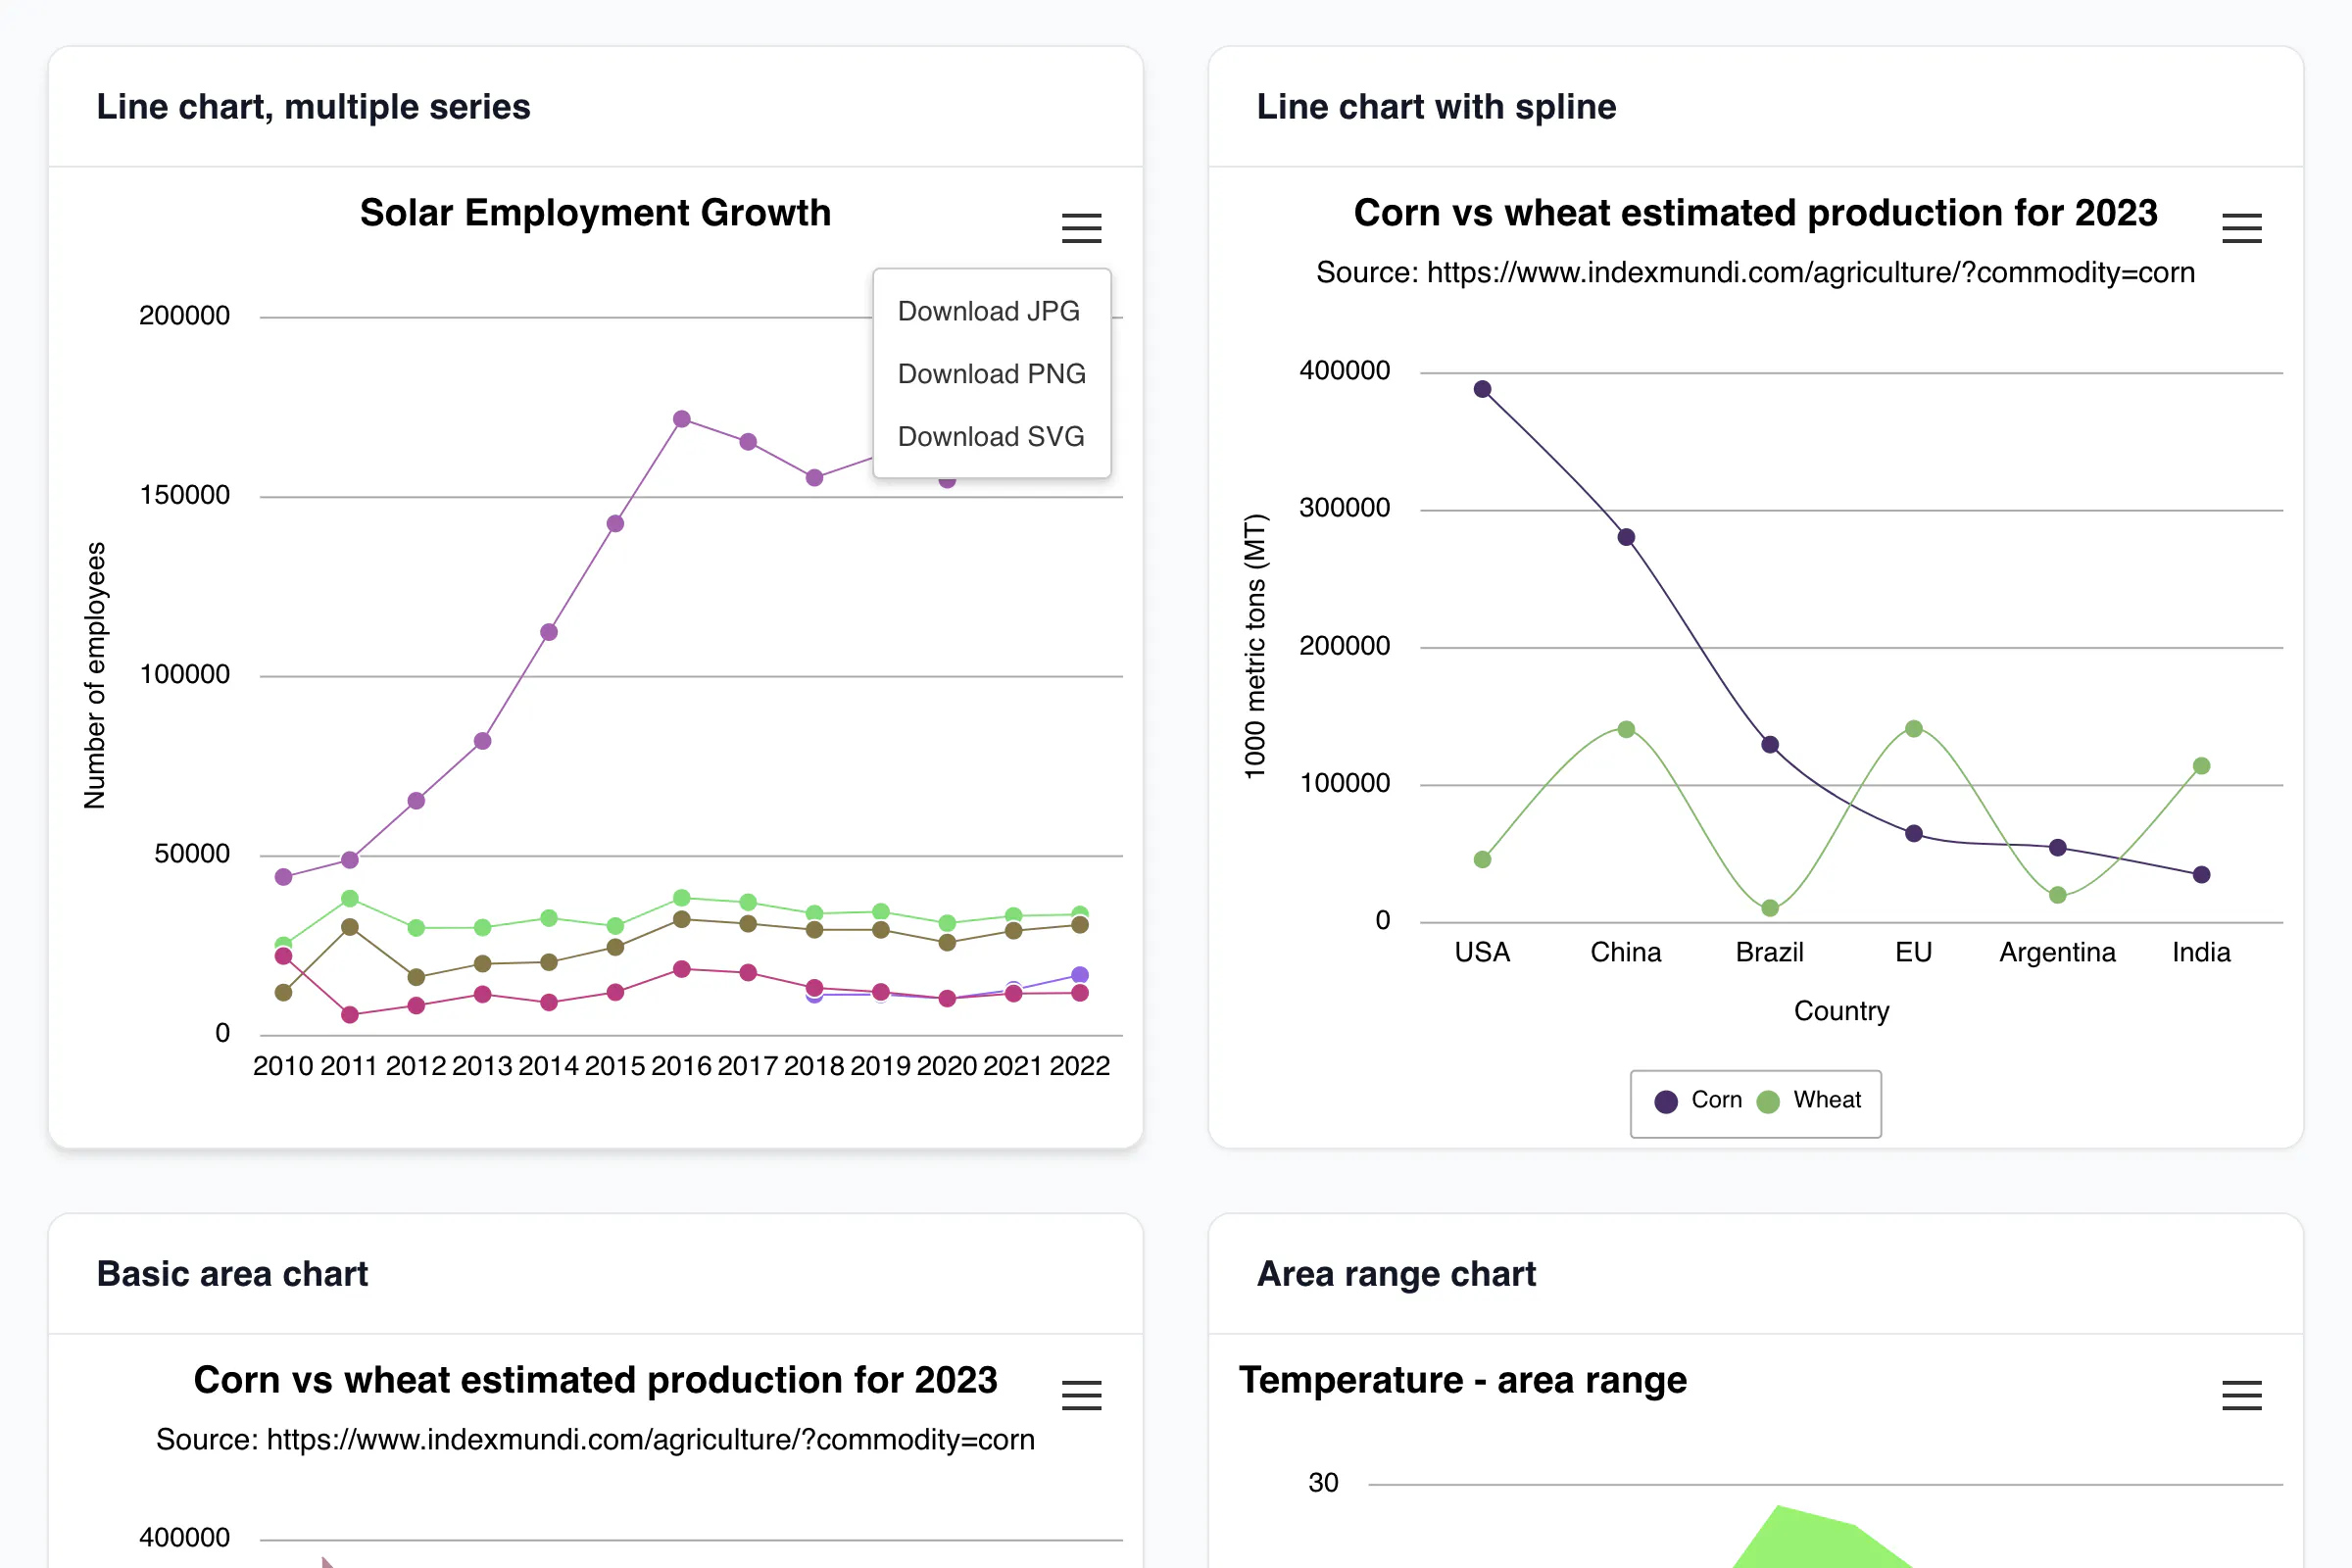Screen dimensions: 2352x1568
Task: Choose Download SVG option
Action: click(x=991, y=437)
